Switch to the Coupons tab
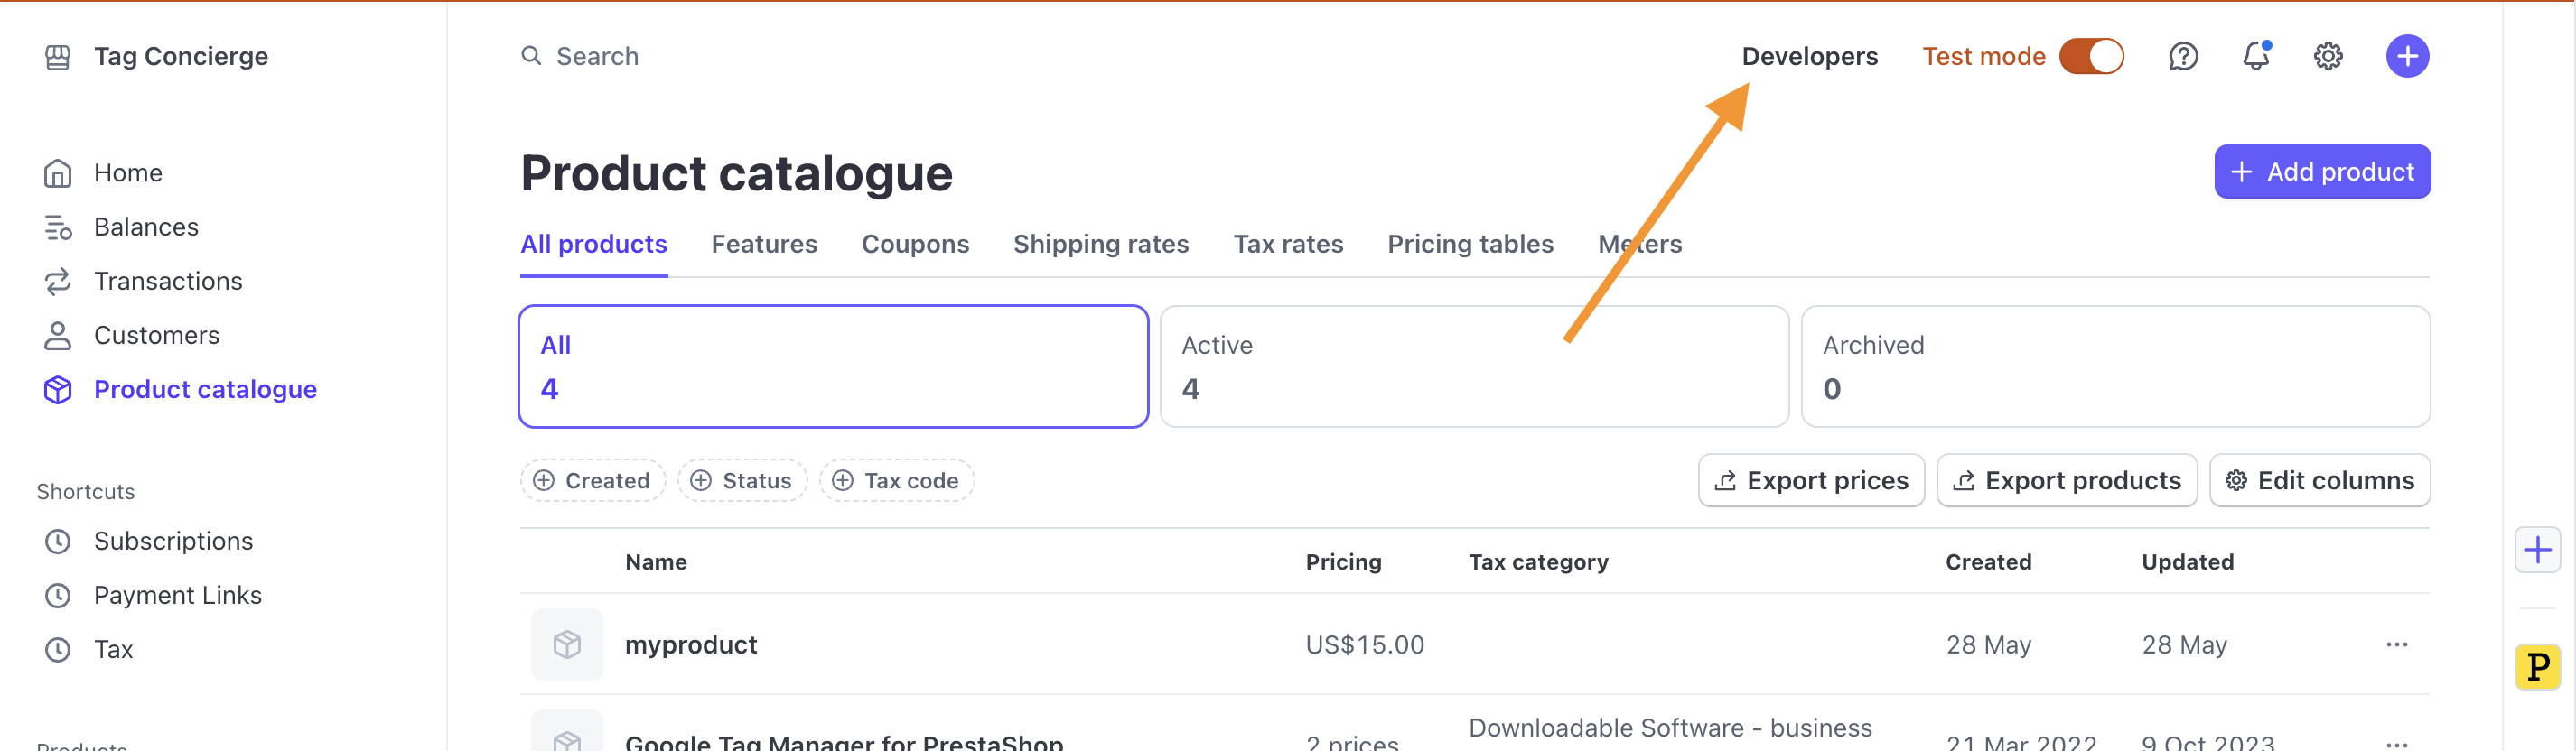The image size is (2576, 751). [x=914, y=244]
